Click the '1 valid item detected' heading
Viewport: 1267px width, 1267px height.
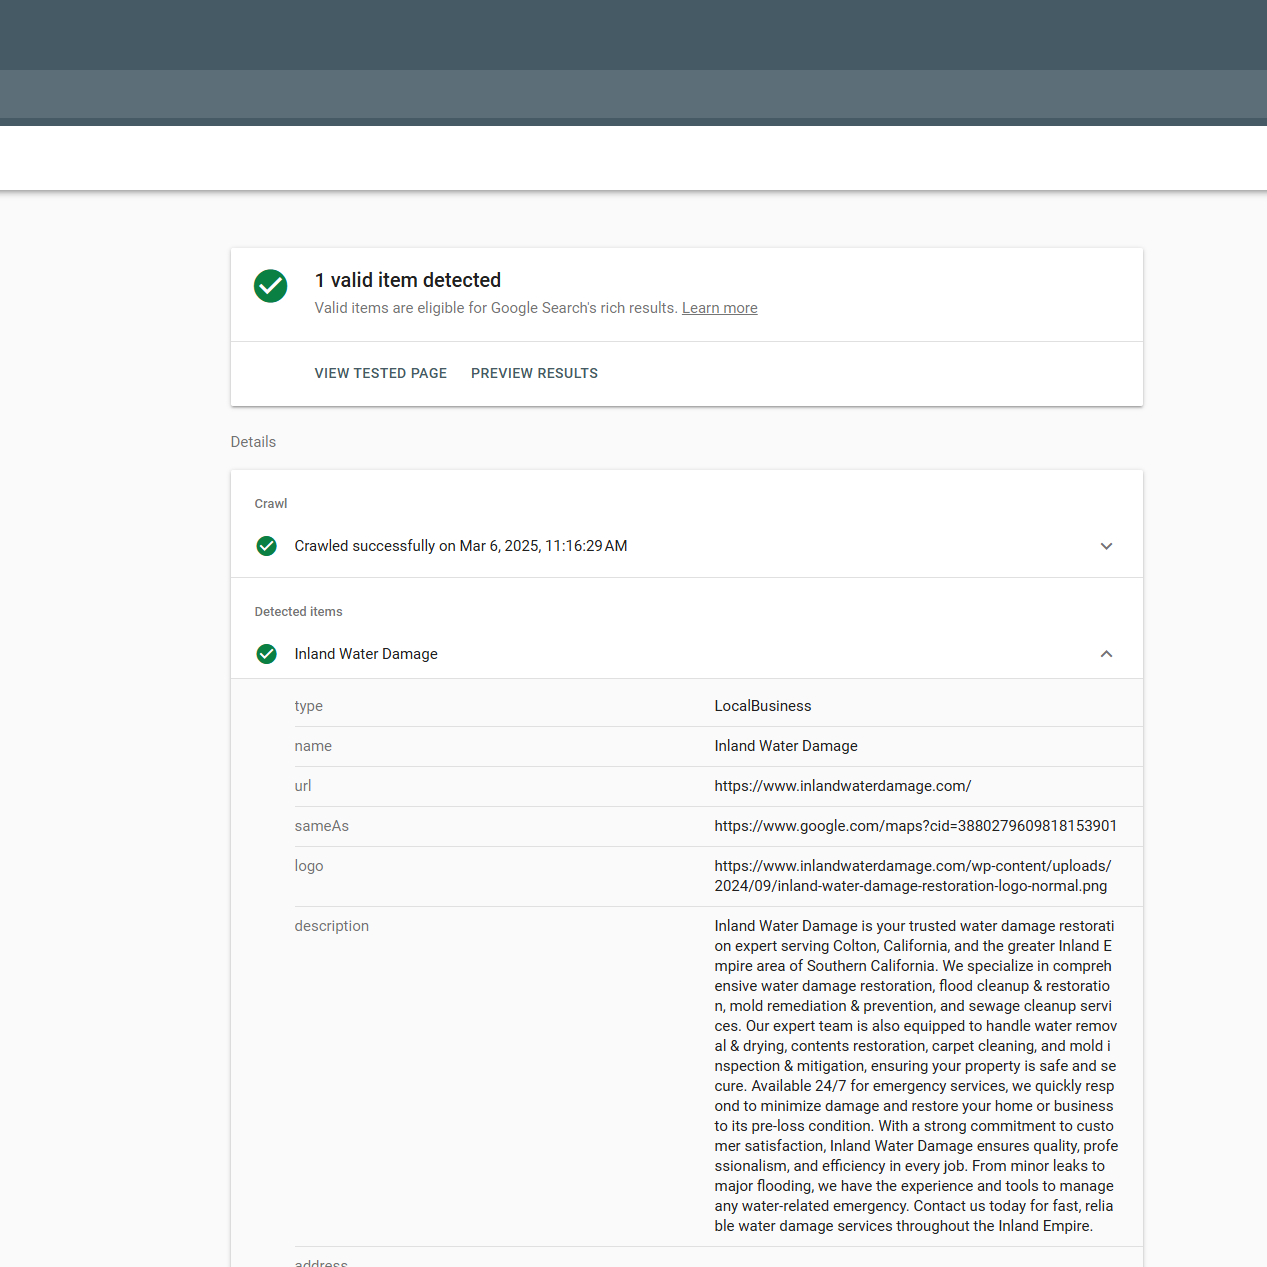click(407, 280)
